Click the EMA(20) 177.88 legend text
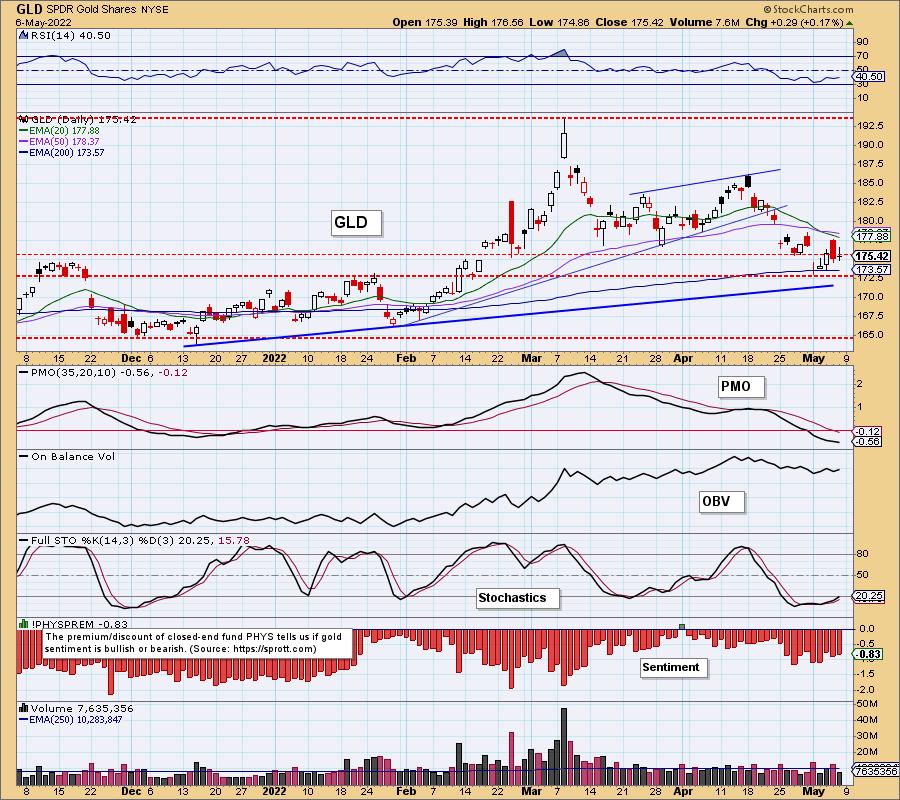Viewport: 900px width, 800px height. coord(64,131)
